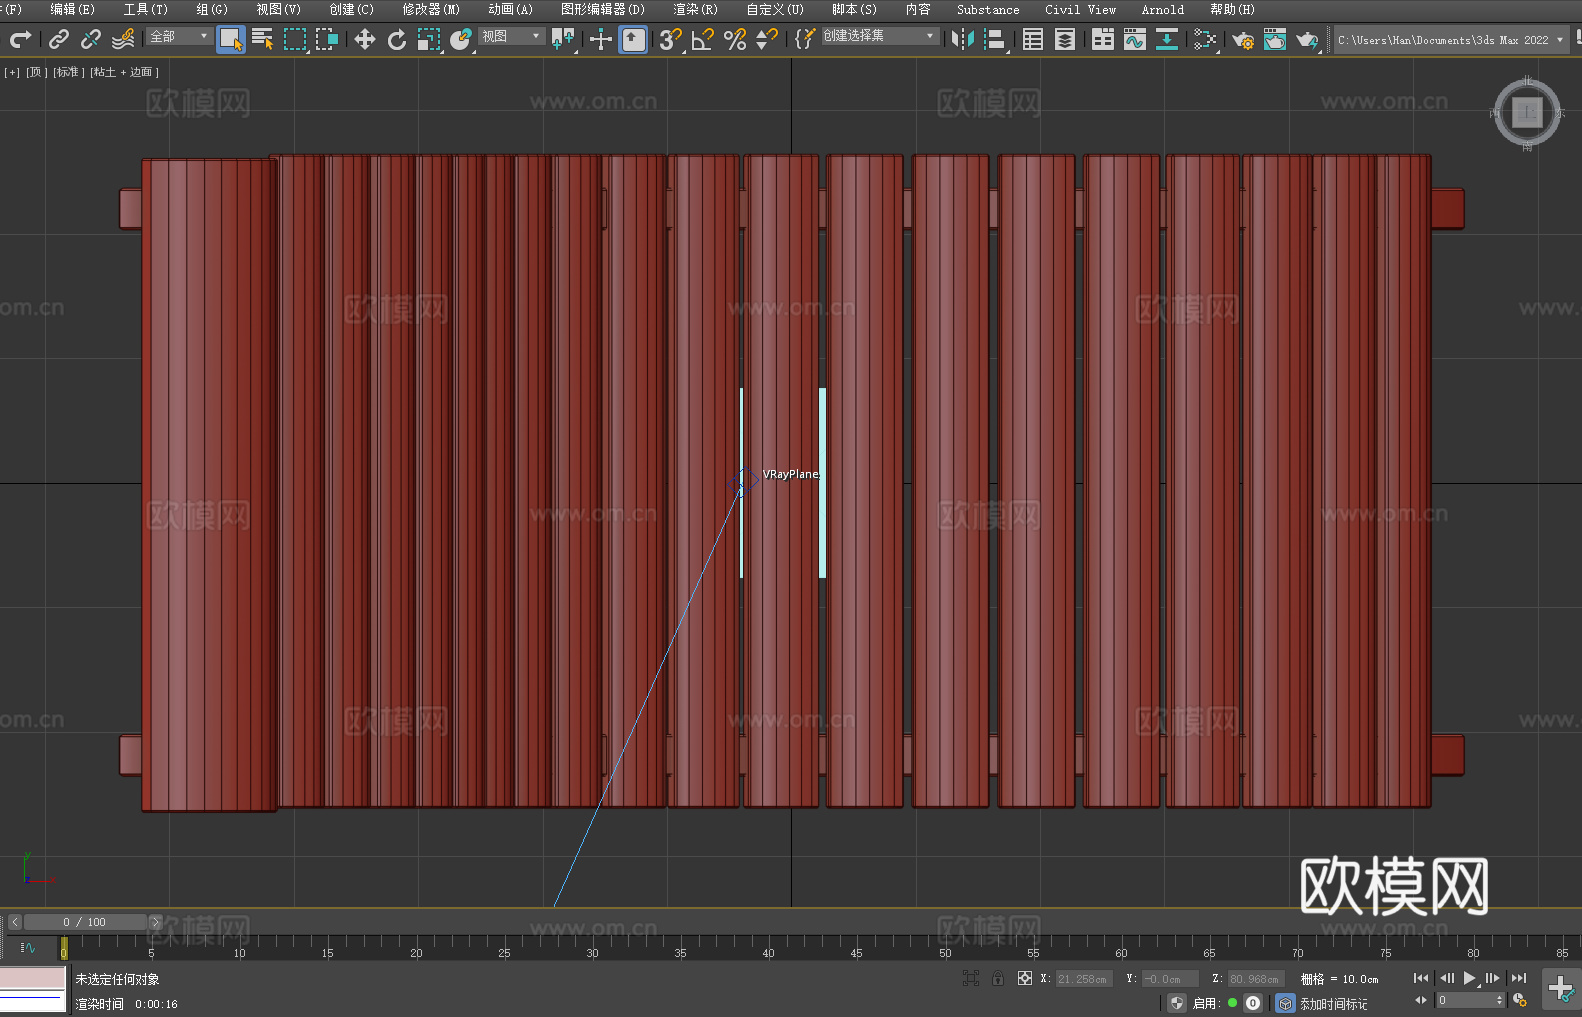Activate the Select Object tool
The image size is (1582, 1017).
click(231, 39)
